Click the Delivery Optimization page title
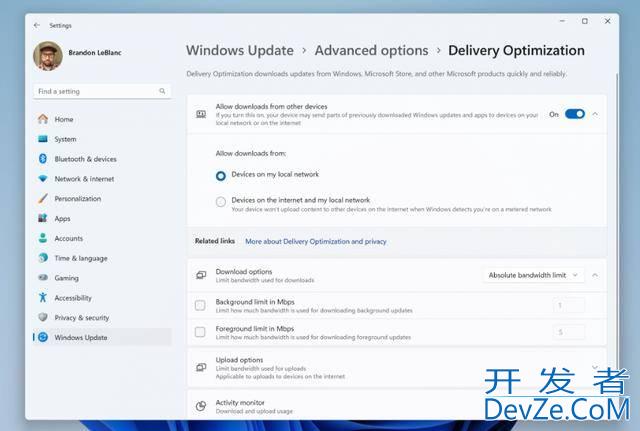The height and width of the screenshot is (431, 640). (516, 50)
